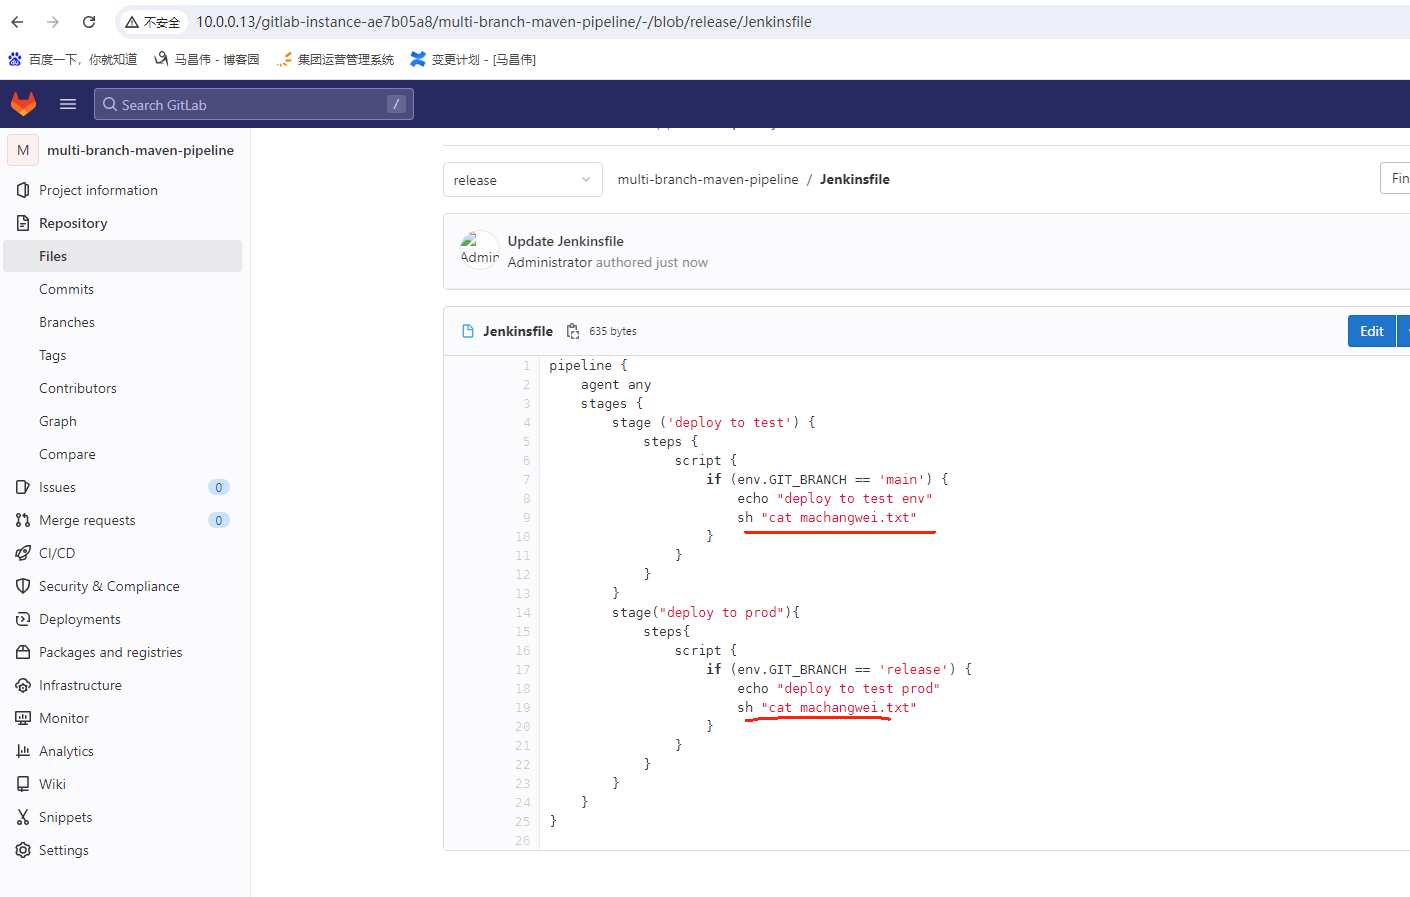Click multi-branch-maven-pipeline breadcrumb link

pos(708,180)
